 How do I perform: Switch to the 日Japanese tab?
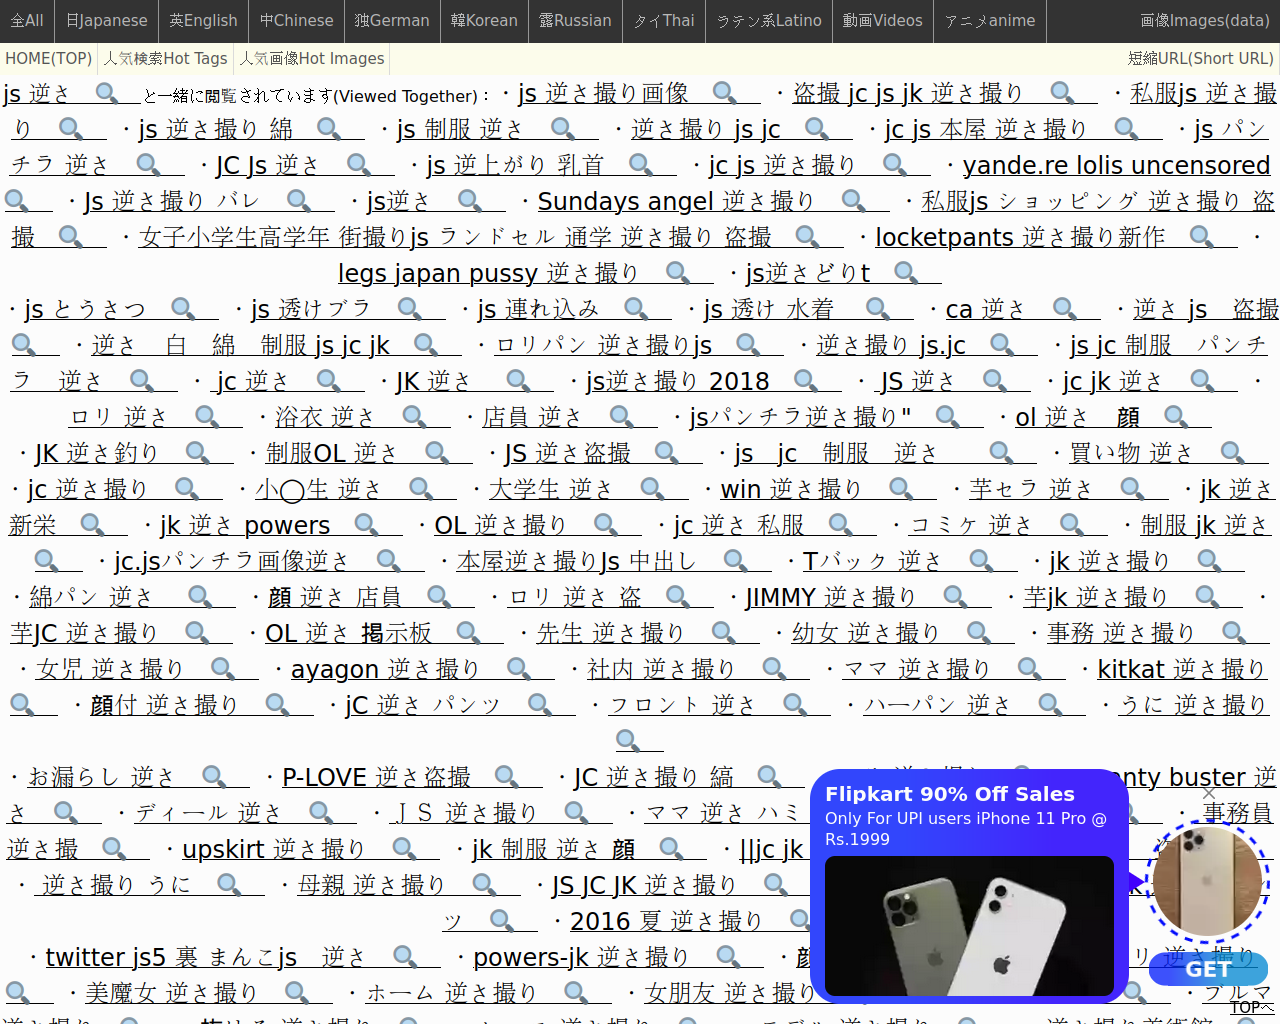click(107, 21)
